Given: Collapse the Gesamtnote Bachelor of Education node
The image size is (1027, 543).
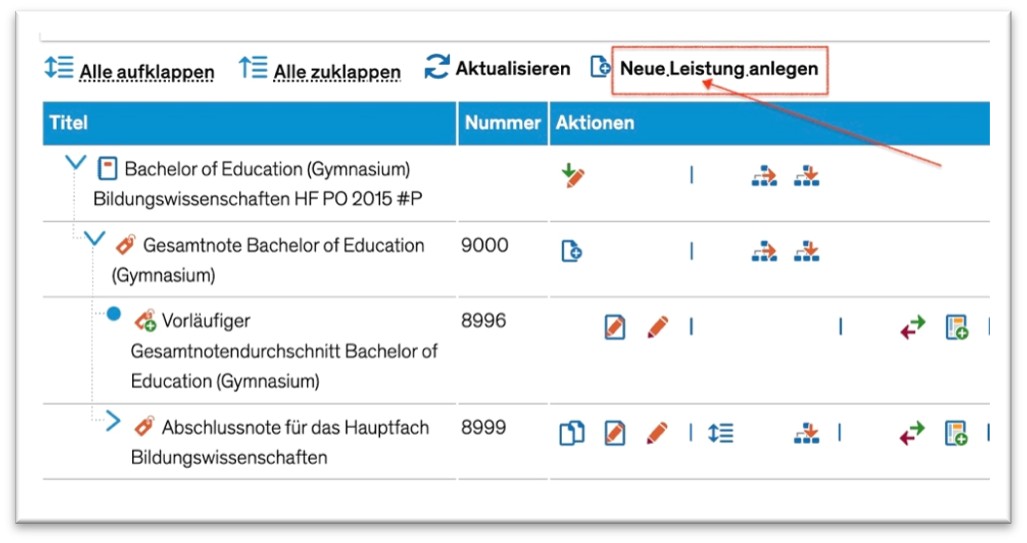Looking at the screenshot, I should 95,238.
